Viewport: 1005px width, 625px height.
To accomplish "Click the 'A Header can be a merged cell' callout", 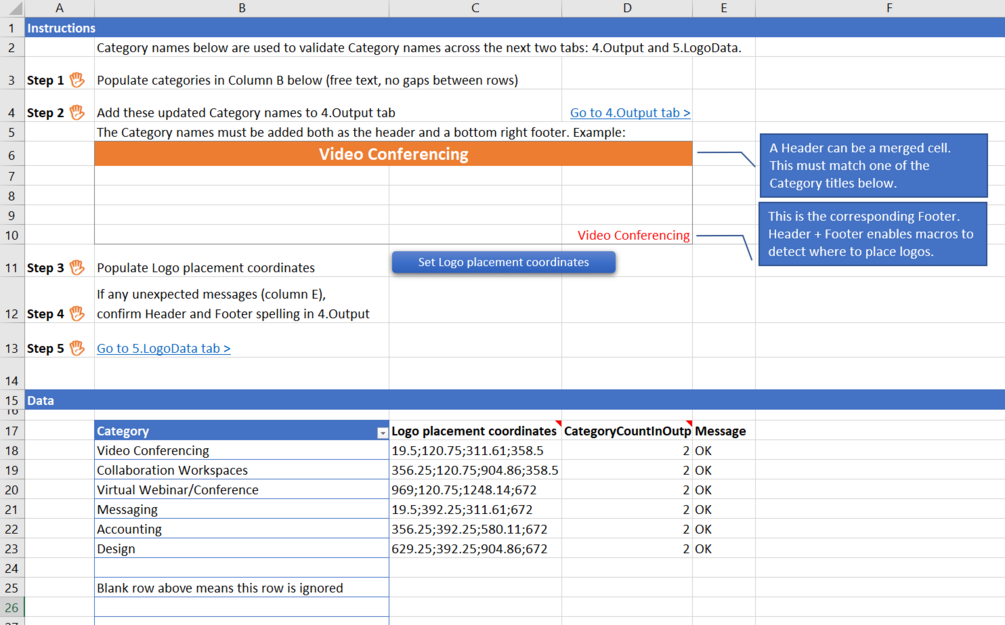I will coord(874,165).
